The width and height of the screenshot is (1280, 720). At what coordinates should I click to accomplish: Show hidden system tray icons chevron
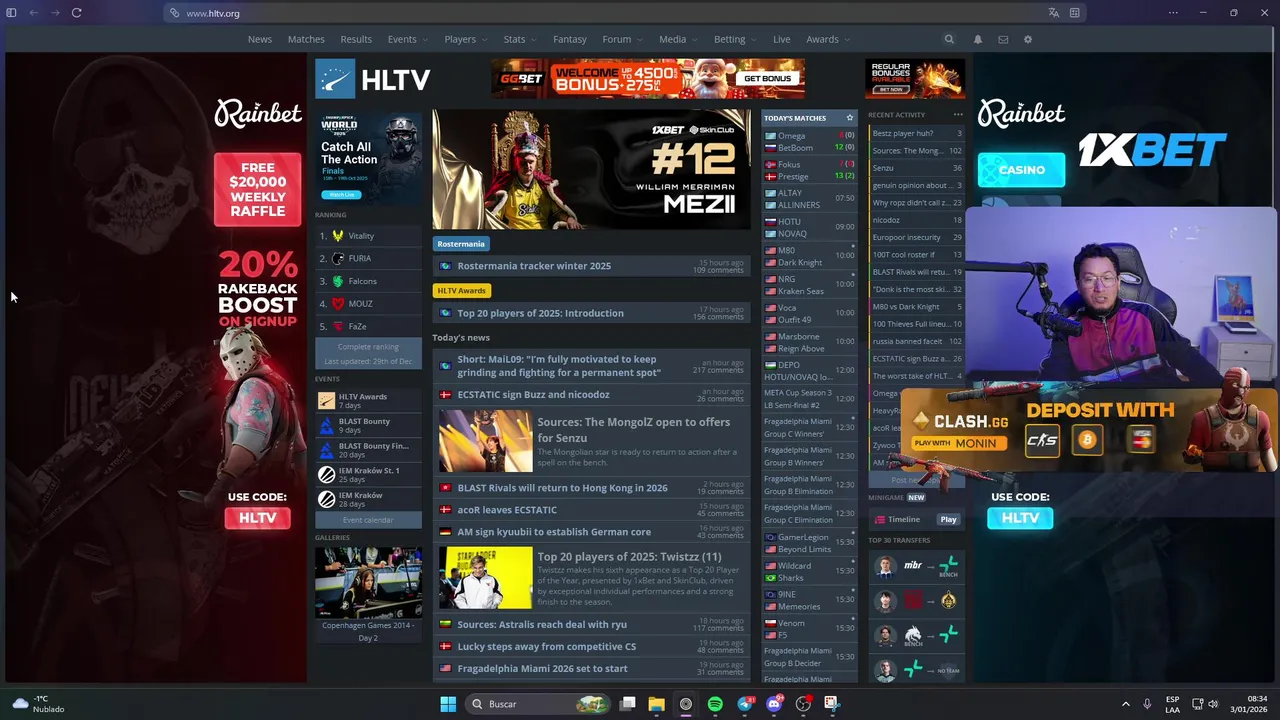pyautogui.click(x=1125, y=704)
